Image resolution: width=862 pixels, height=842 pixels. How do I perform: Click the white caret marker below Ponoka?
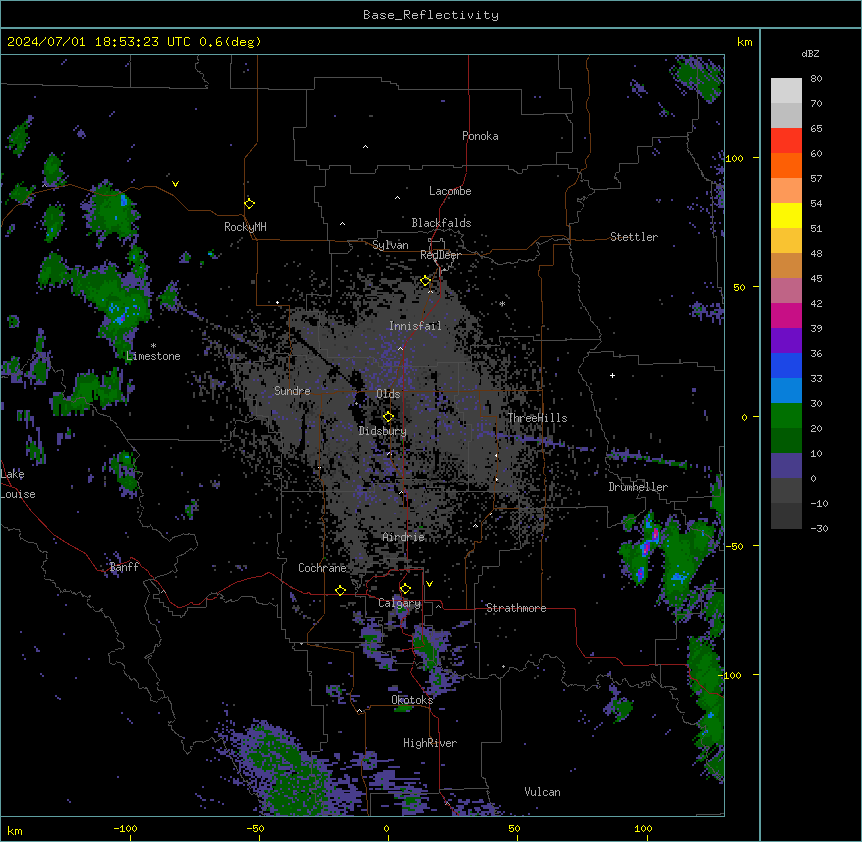[365, 147]
